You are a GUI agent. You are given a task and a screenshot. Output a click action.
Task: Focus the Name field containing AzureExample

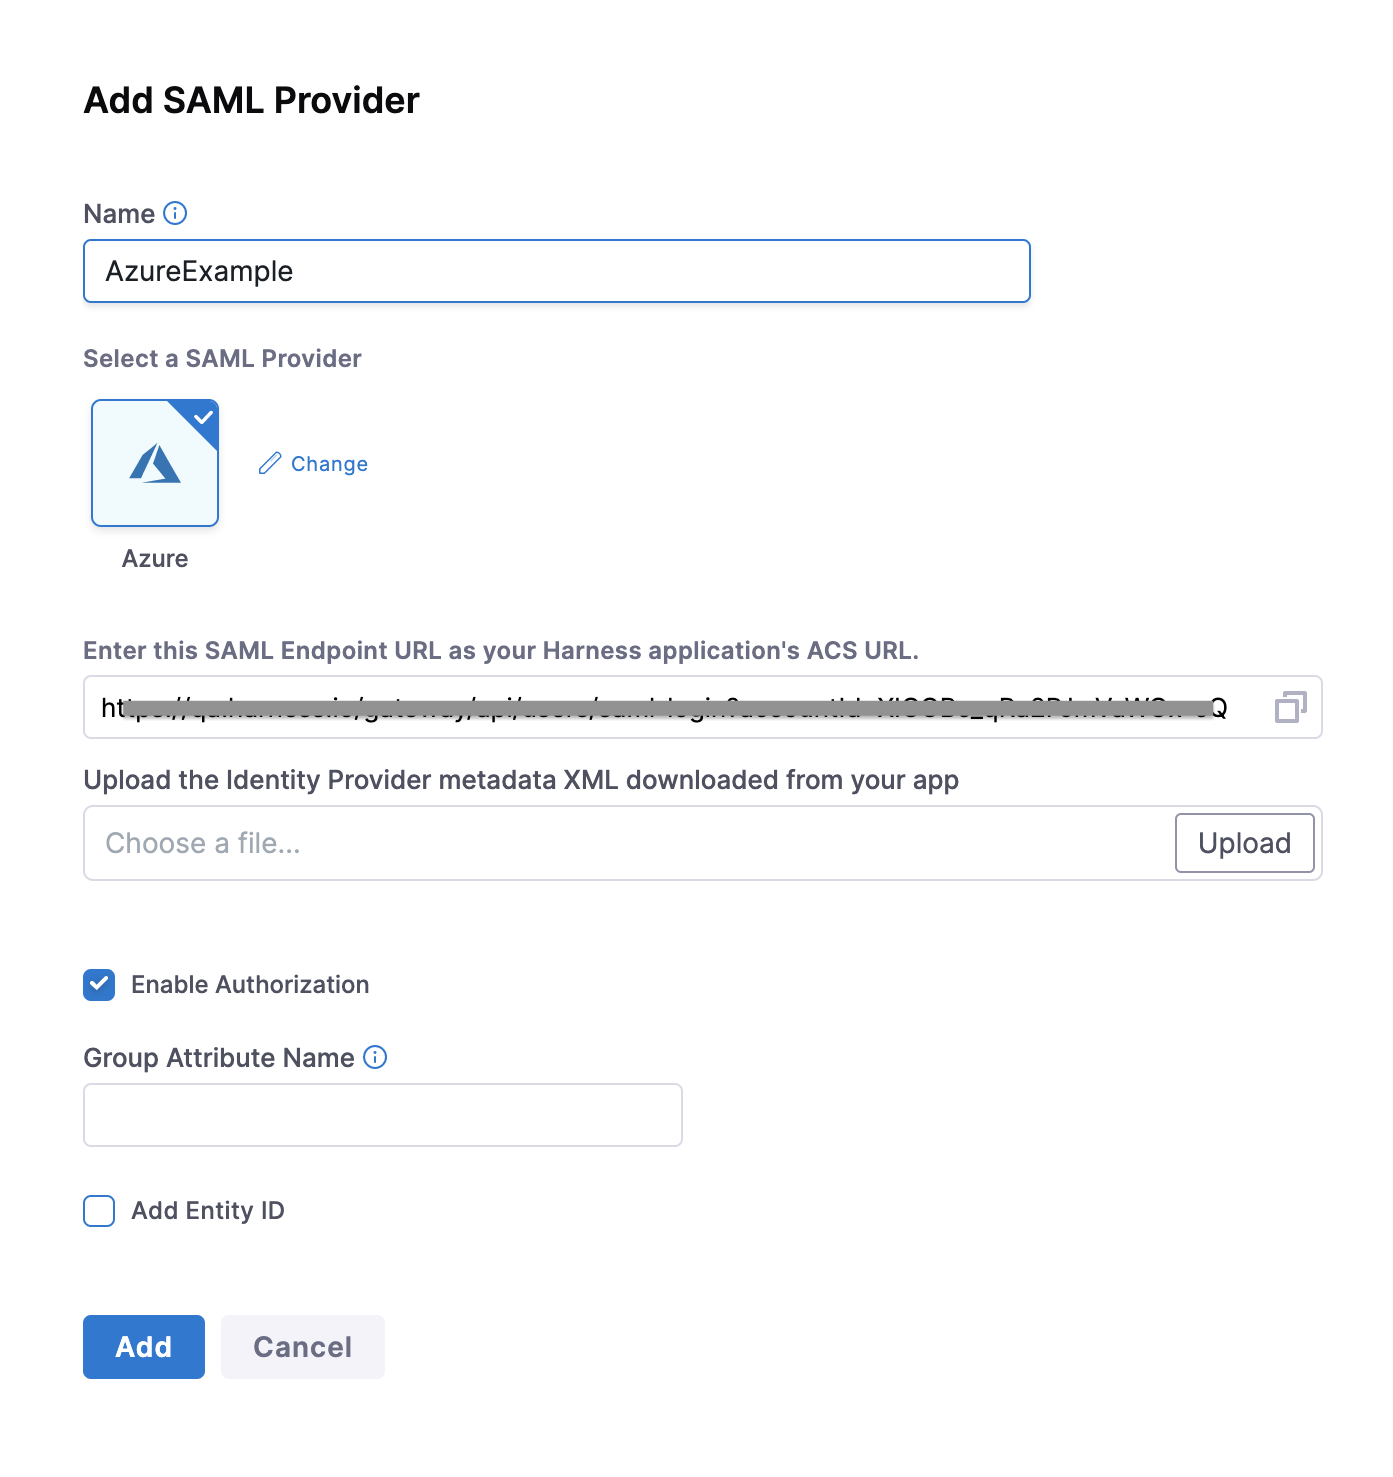(x=556, y=271)
